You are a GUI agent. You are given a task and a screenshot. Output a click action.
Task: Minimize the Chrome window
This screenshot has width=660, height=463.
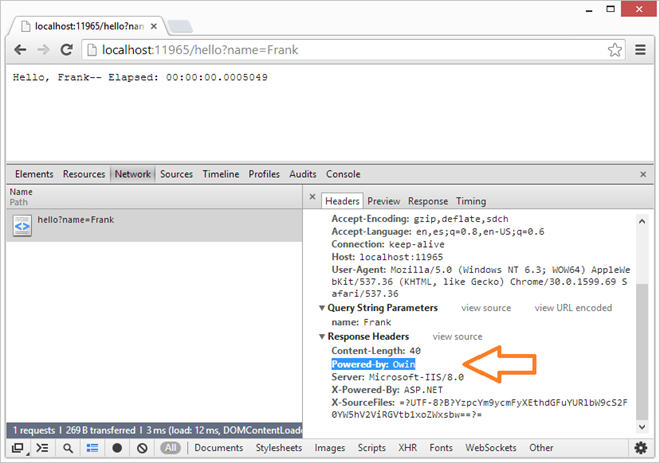589,9
